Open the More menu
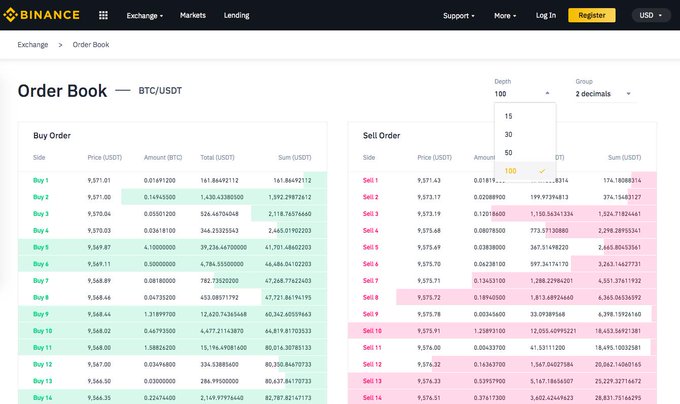This screenshot has height=404, width=680. [x=505, y=16]
